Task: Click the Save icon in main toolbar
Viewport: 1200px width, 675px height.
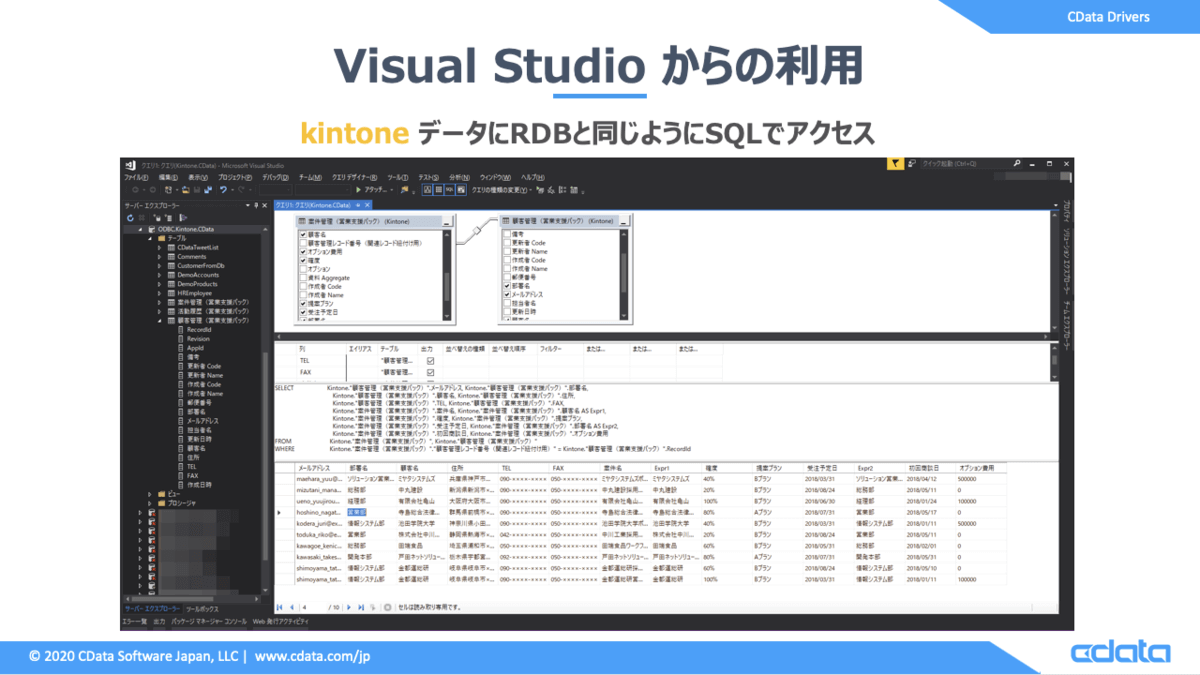Action: click(197, 190)
